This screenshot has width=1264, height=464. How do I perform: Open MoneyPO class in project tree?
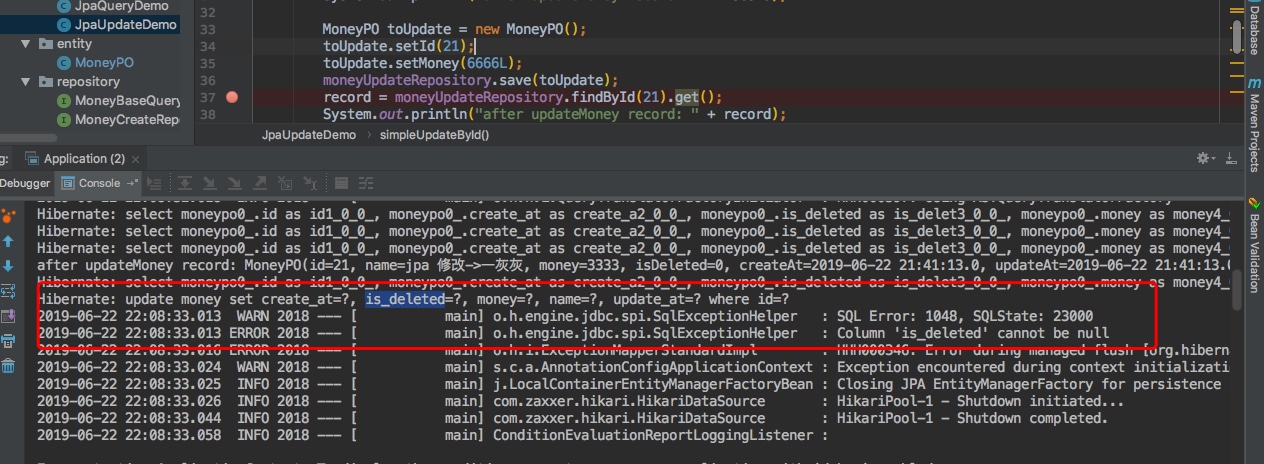104,63
